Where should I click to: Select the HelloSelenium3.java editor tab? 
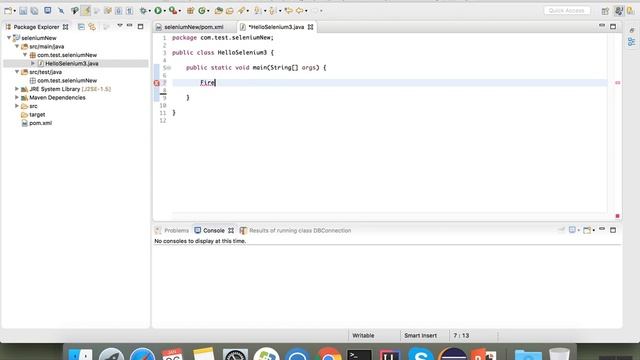[x=276, y=27]
